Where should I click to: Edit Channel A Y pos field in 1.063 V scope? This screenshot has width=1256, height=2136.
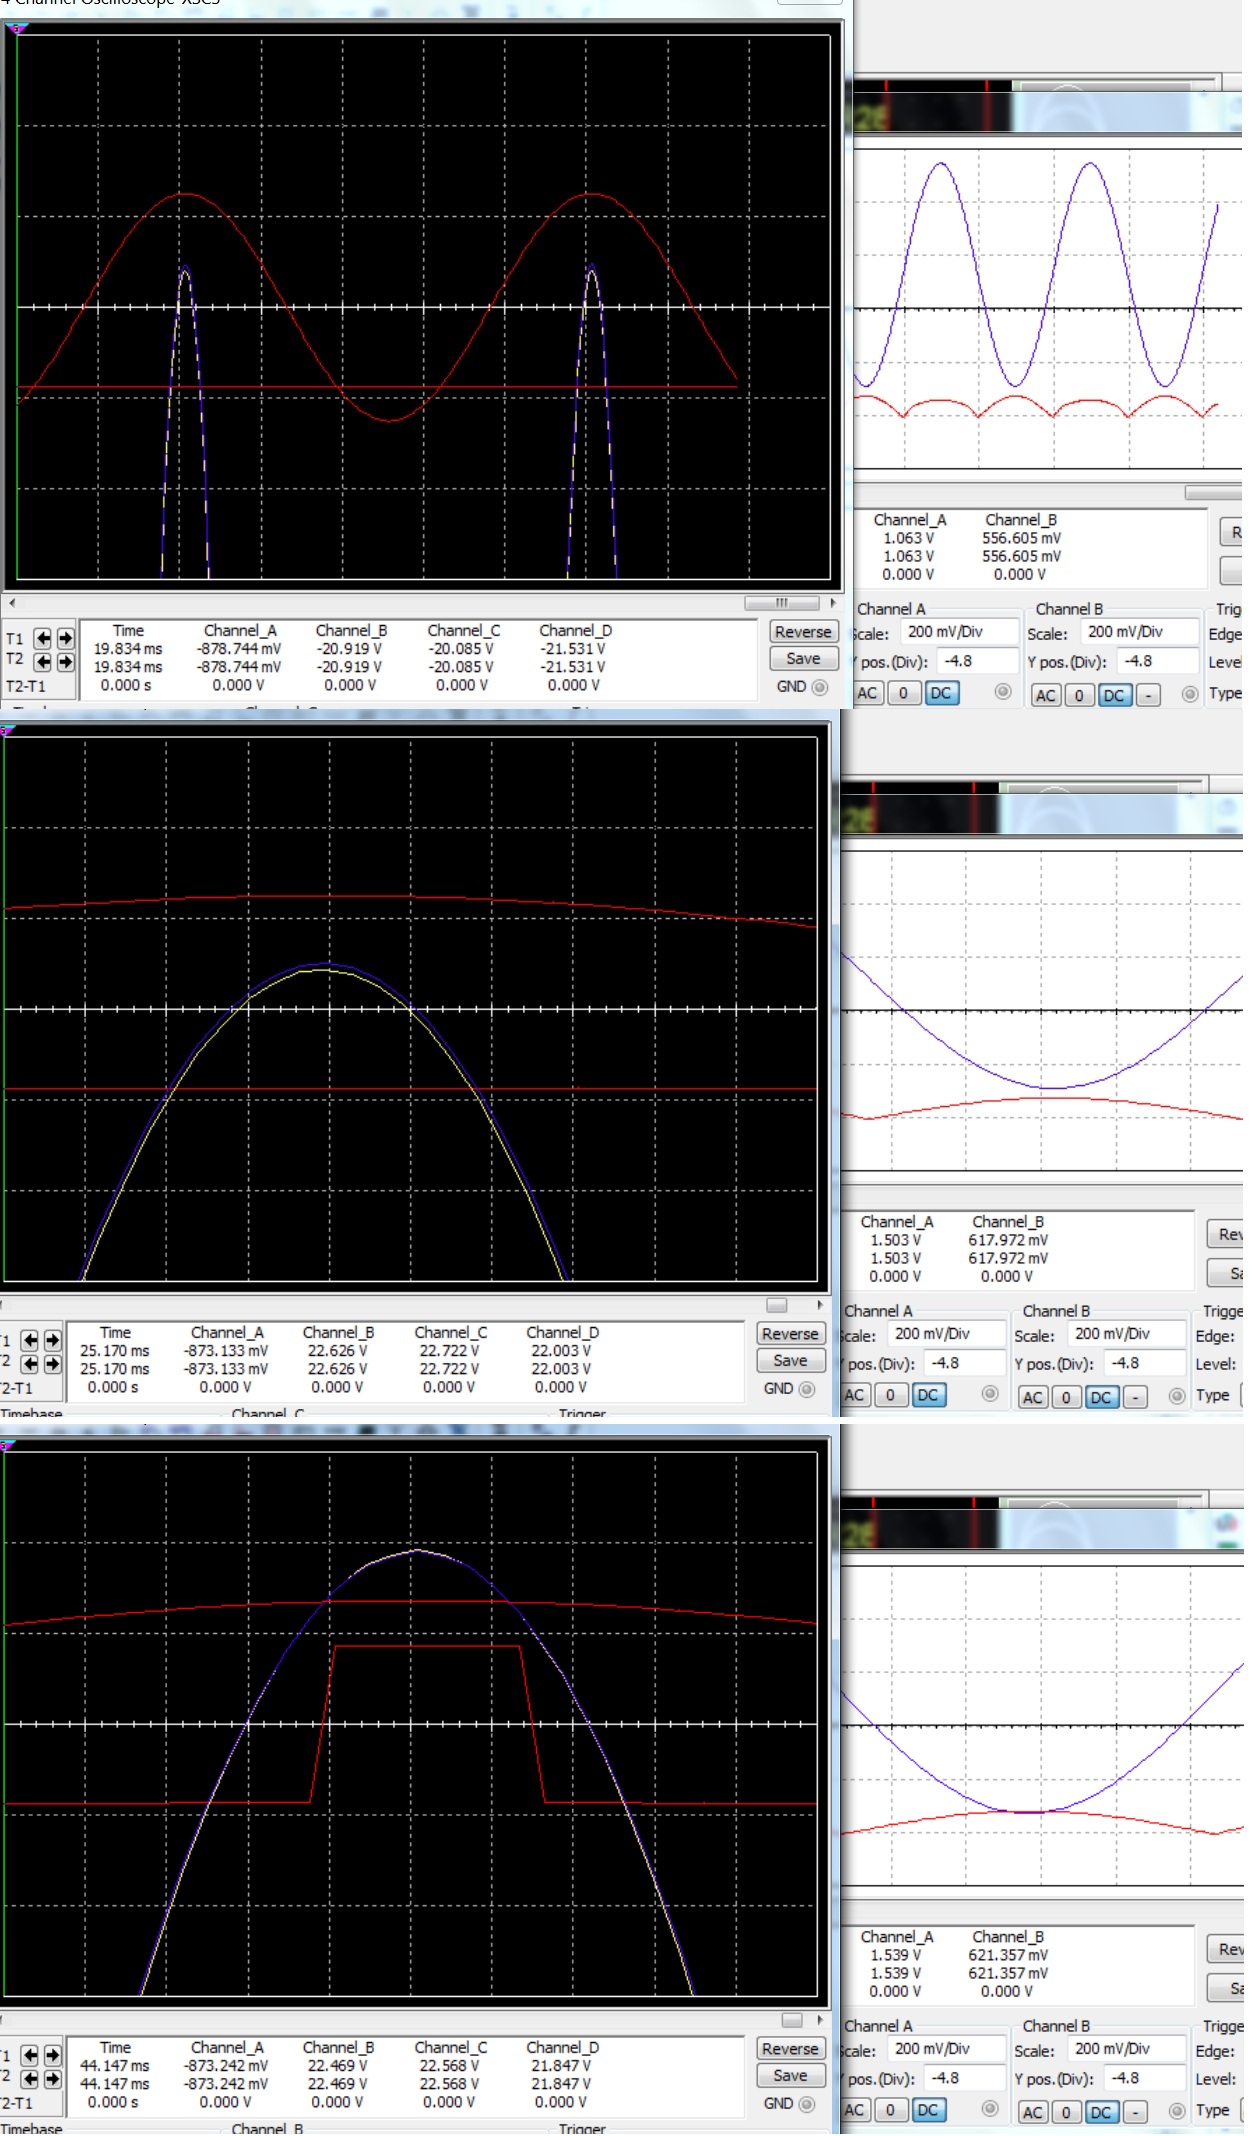pos(976,661)
